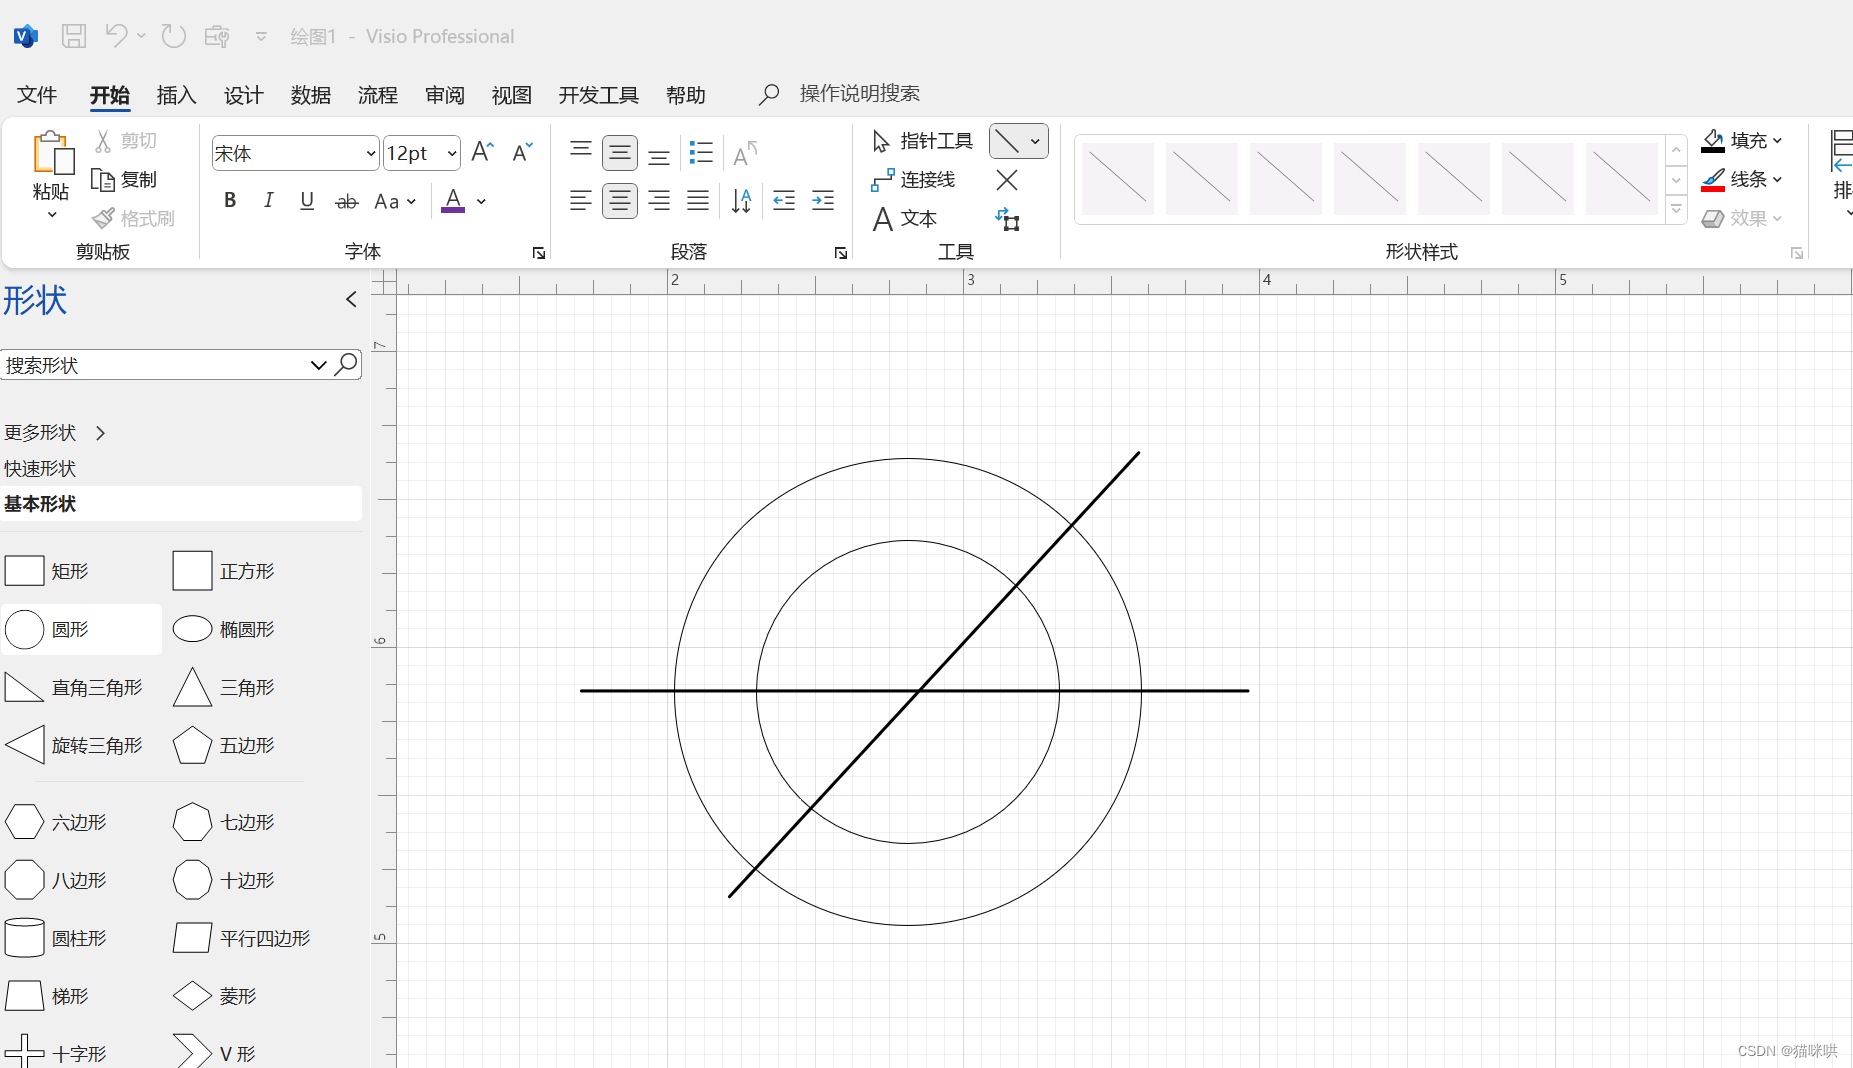
Task: Toggle underline formatting
Action: point(307,201)
